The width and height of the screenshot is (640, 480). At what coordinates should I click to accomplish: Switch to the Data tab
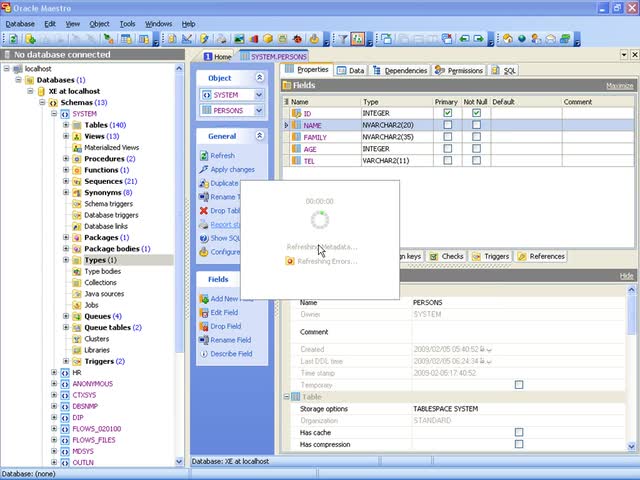[x=351, y=71]
